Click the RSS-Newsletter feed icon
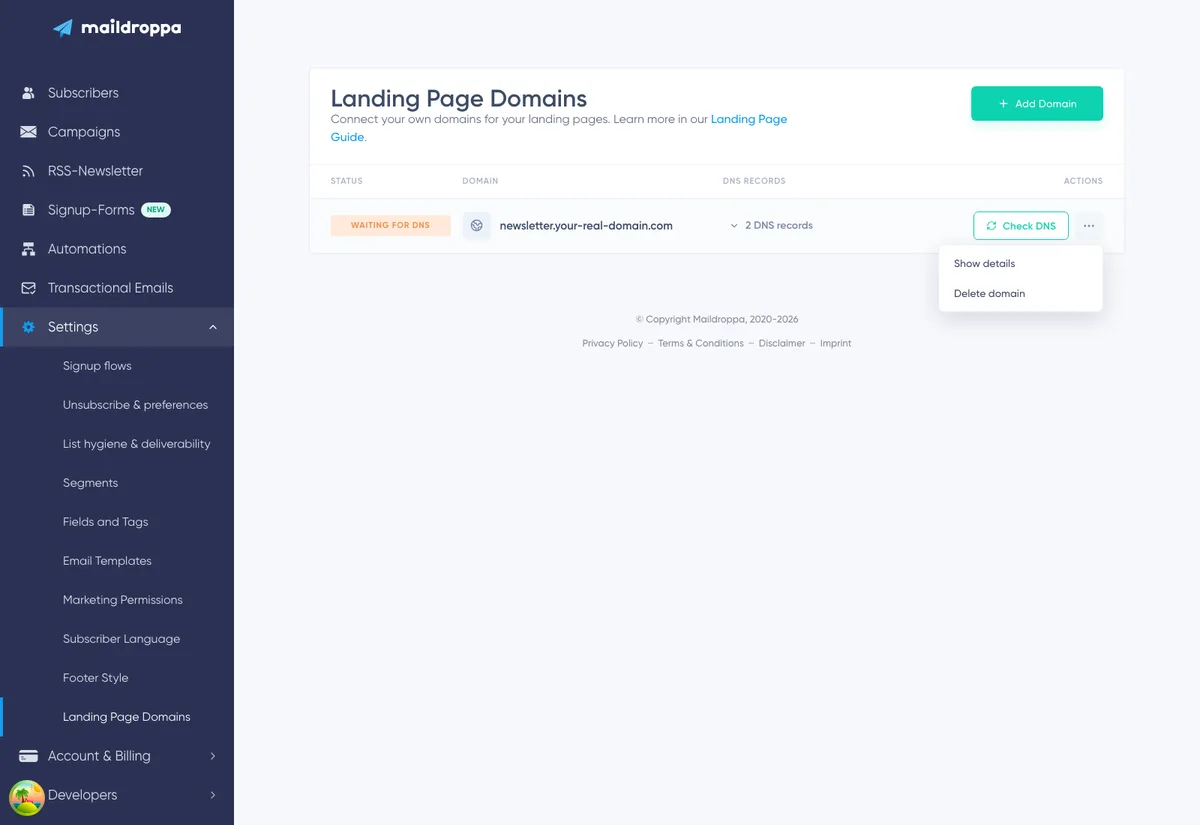 click(x=28, y=171)
